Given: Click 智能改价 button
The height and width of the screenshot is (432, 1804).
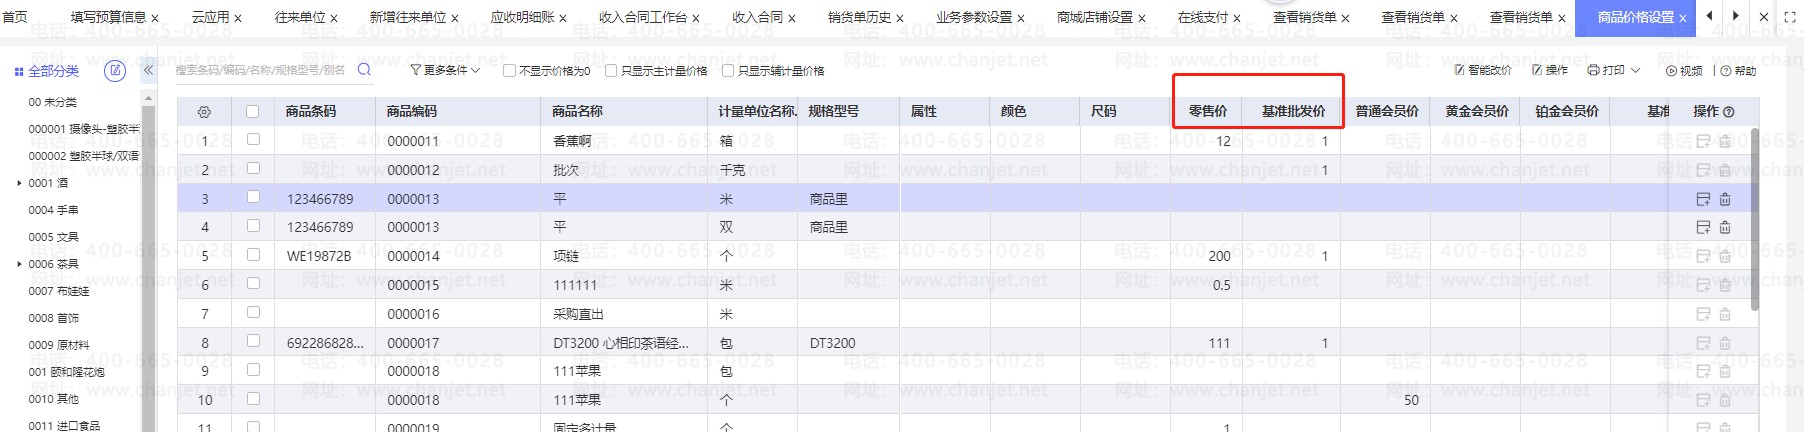Looking at the screenshot, I should (x=1483, y=70).
